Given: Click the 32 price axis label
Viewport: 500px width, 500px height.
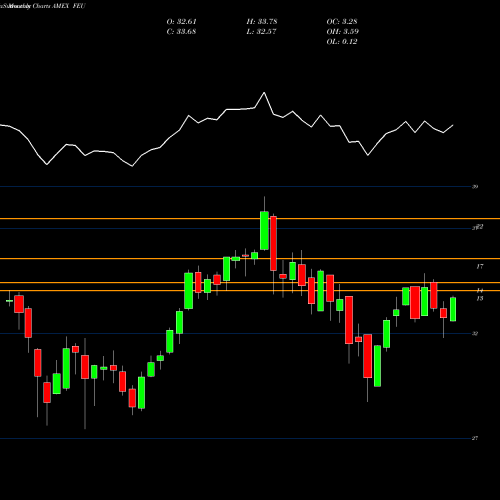Looking at the screenshot, I should pos(475,333).
